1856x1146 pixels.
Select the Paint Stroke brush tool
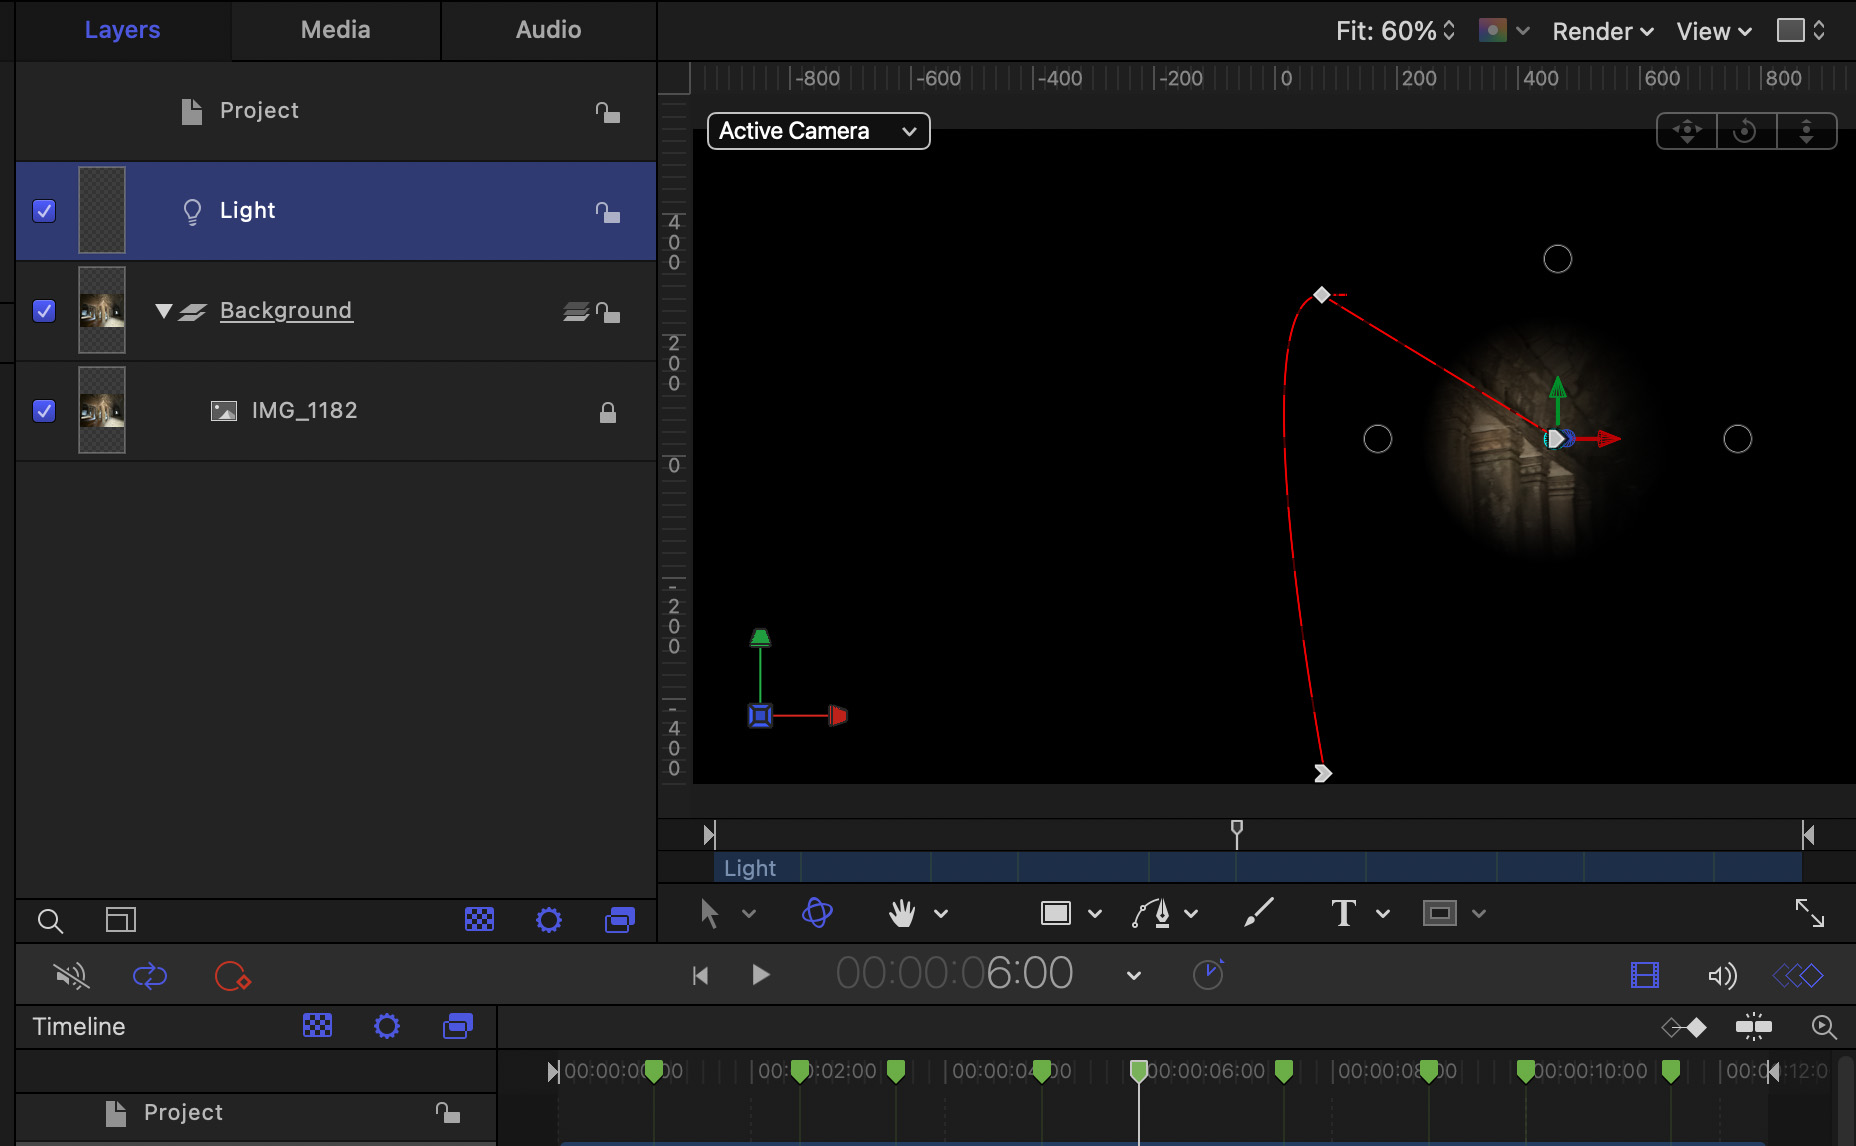point(1258,913)
